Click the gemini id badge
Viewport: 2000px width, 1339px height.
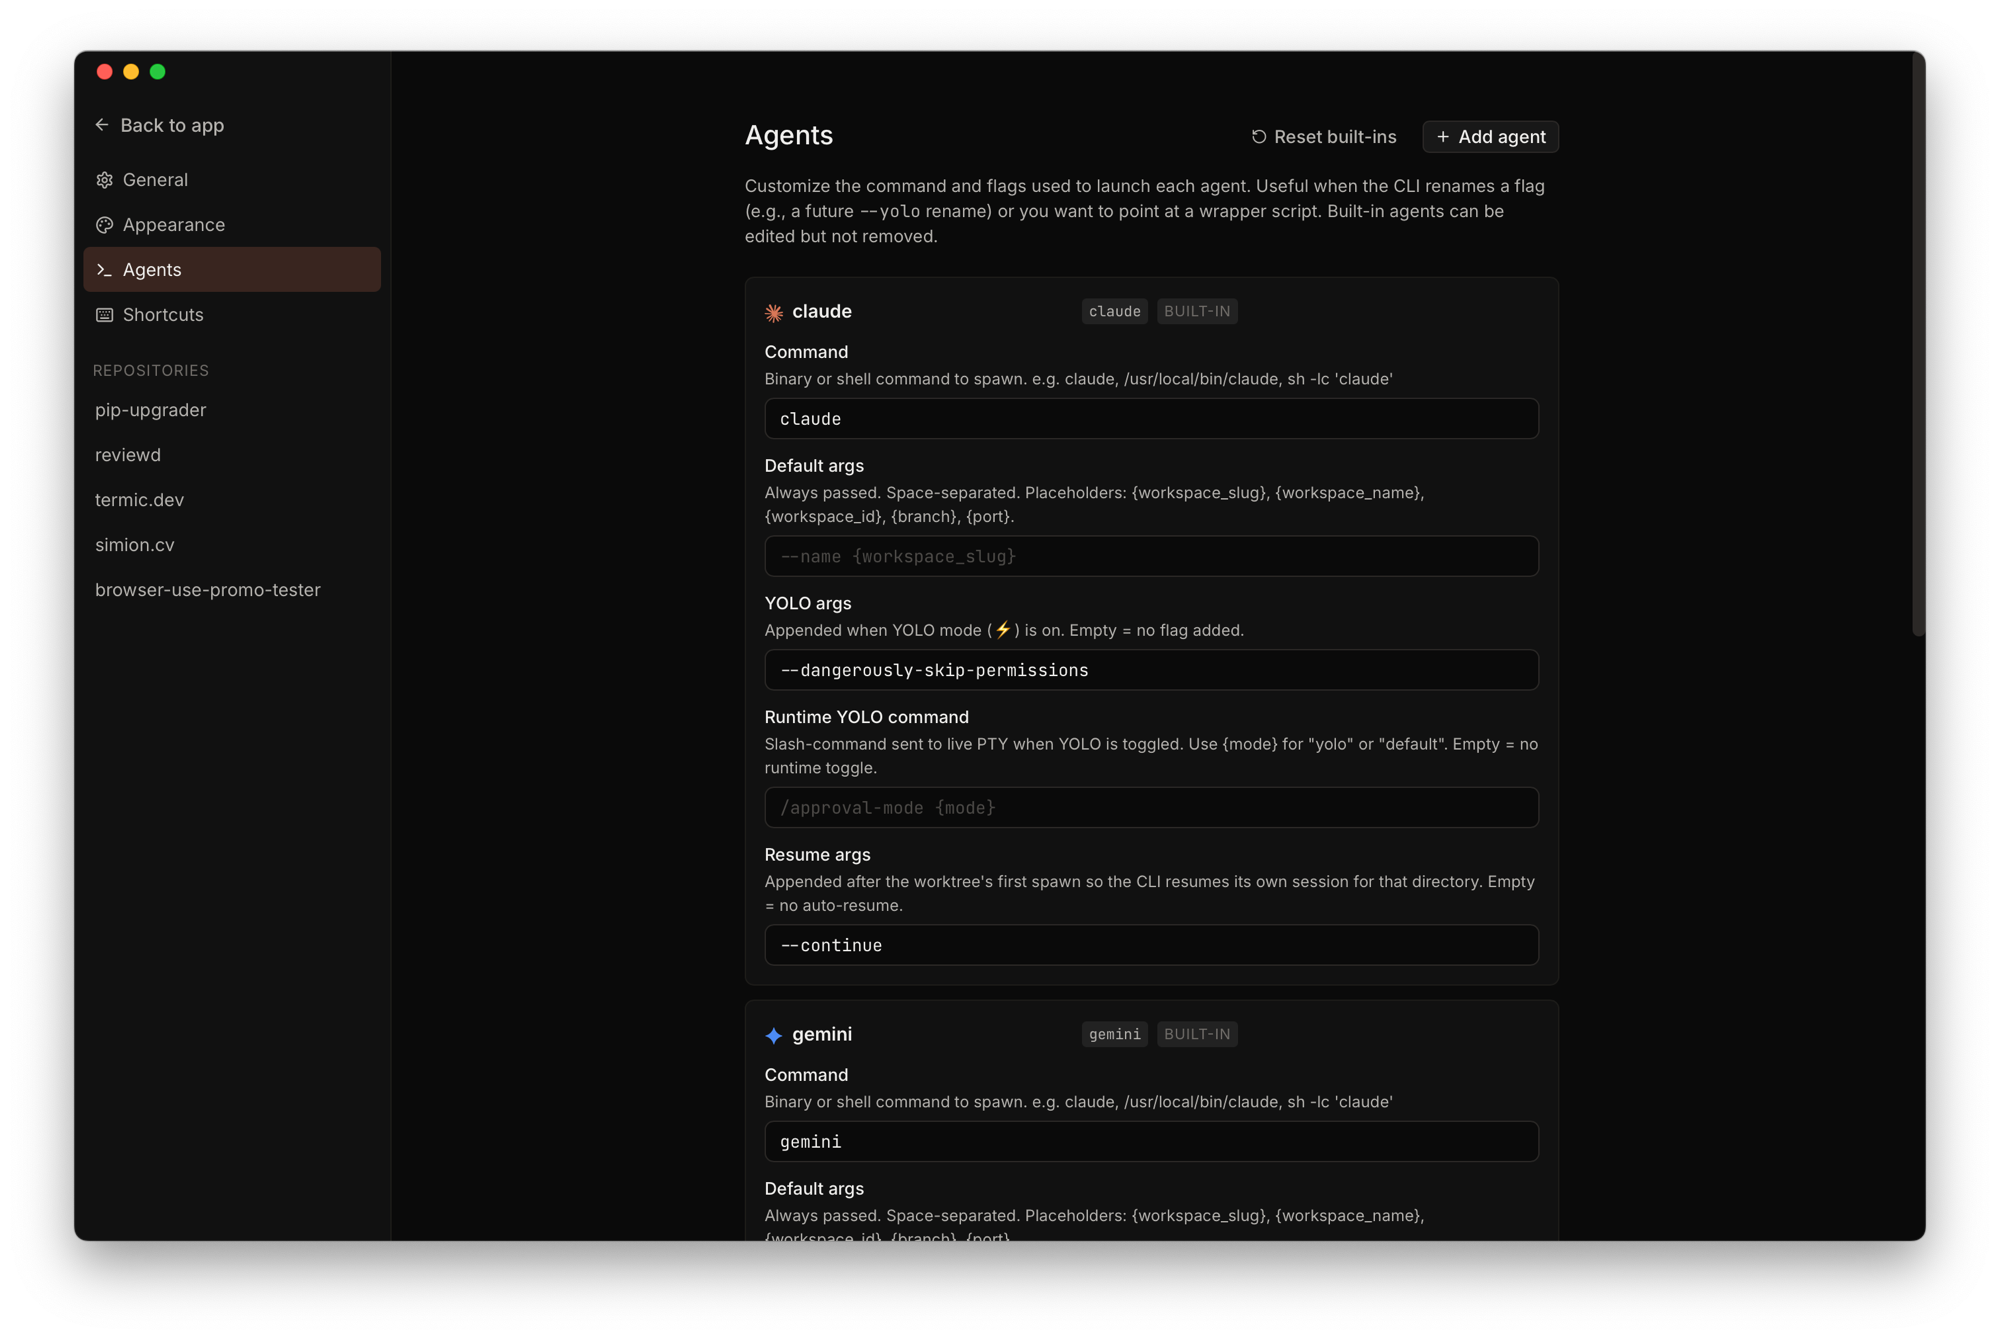pyautogui.click(x=1114, y=1034)
